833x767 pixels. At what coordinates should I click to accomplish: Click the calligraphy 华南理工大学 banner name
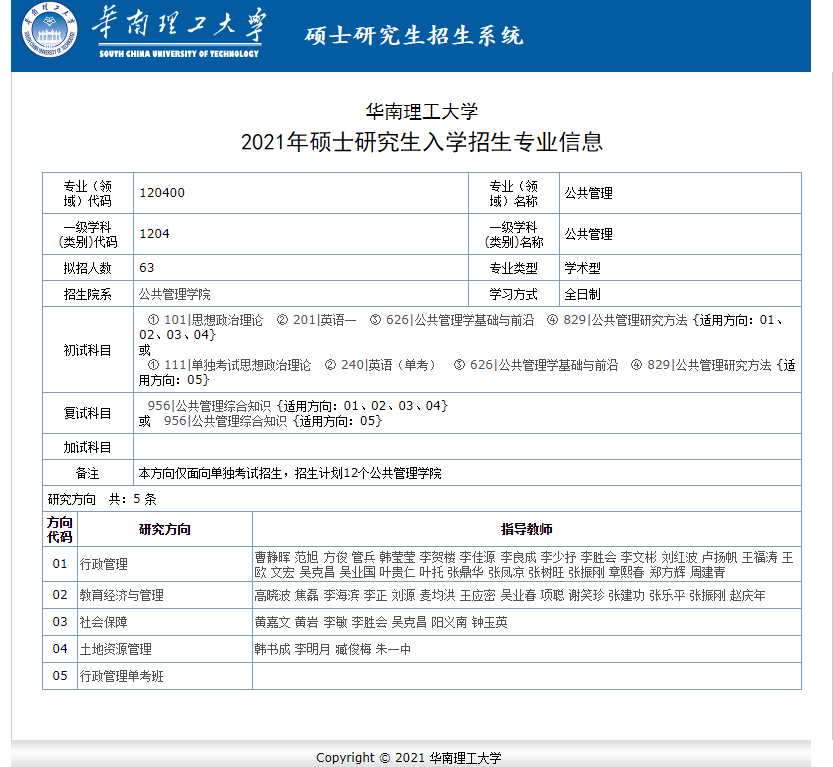[x=178, y=24]
